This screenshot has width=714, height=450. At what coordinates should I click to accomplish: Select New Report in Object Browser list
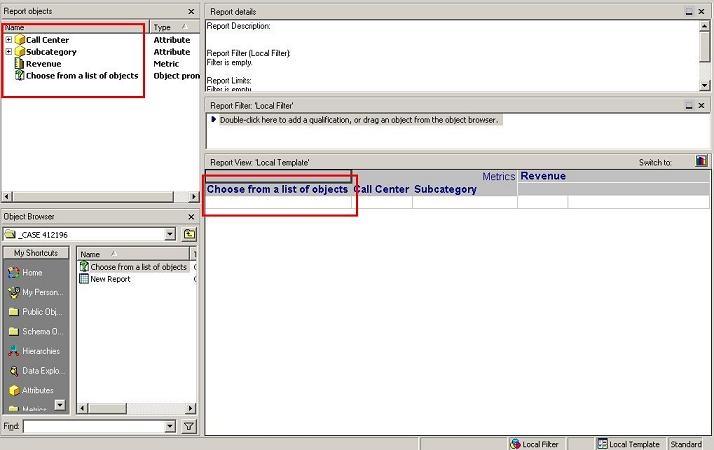(x=110, y=279)
